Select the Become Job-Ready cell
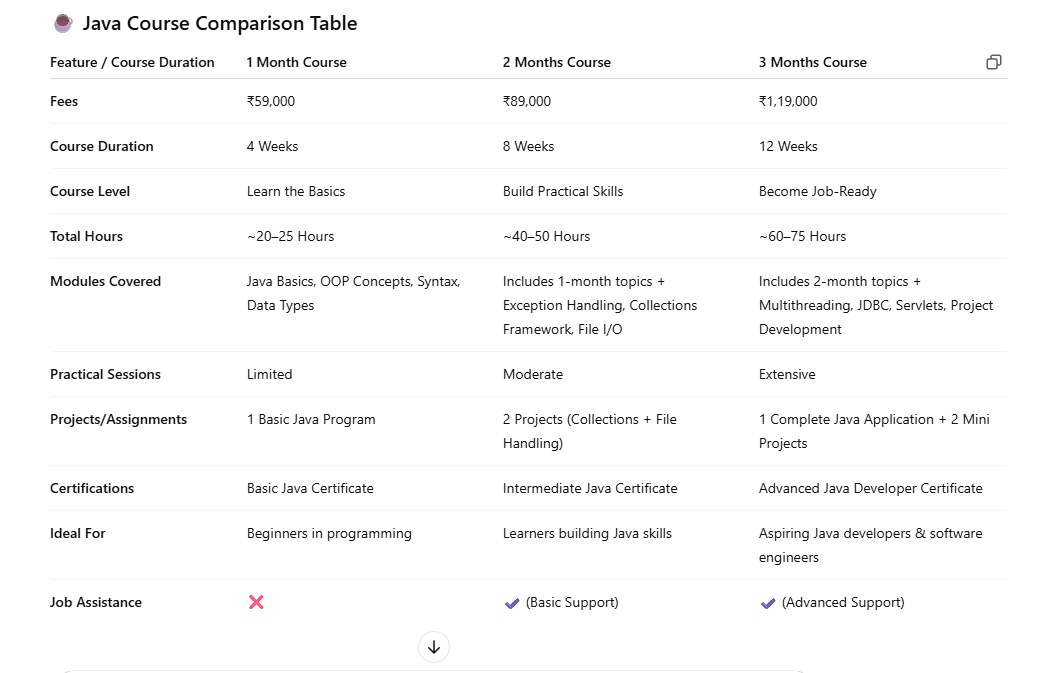1048x673 pixels. (820, 191)
